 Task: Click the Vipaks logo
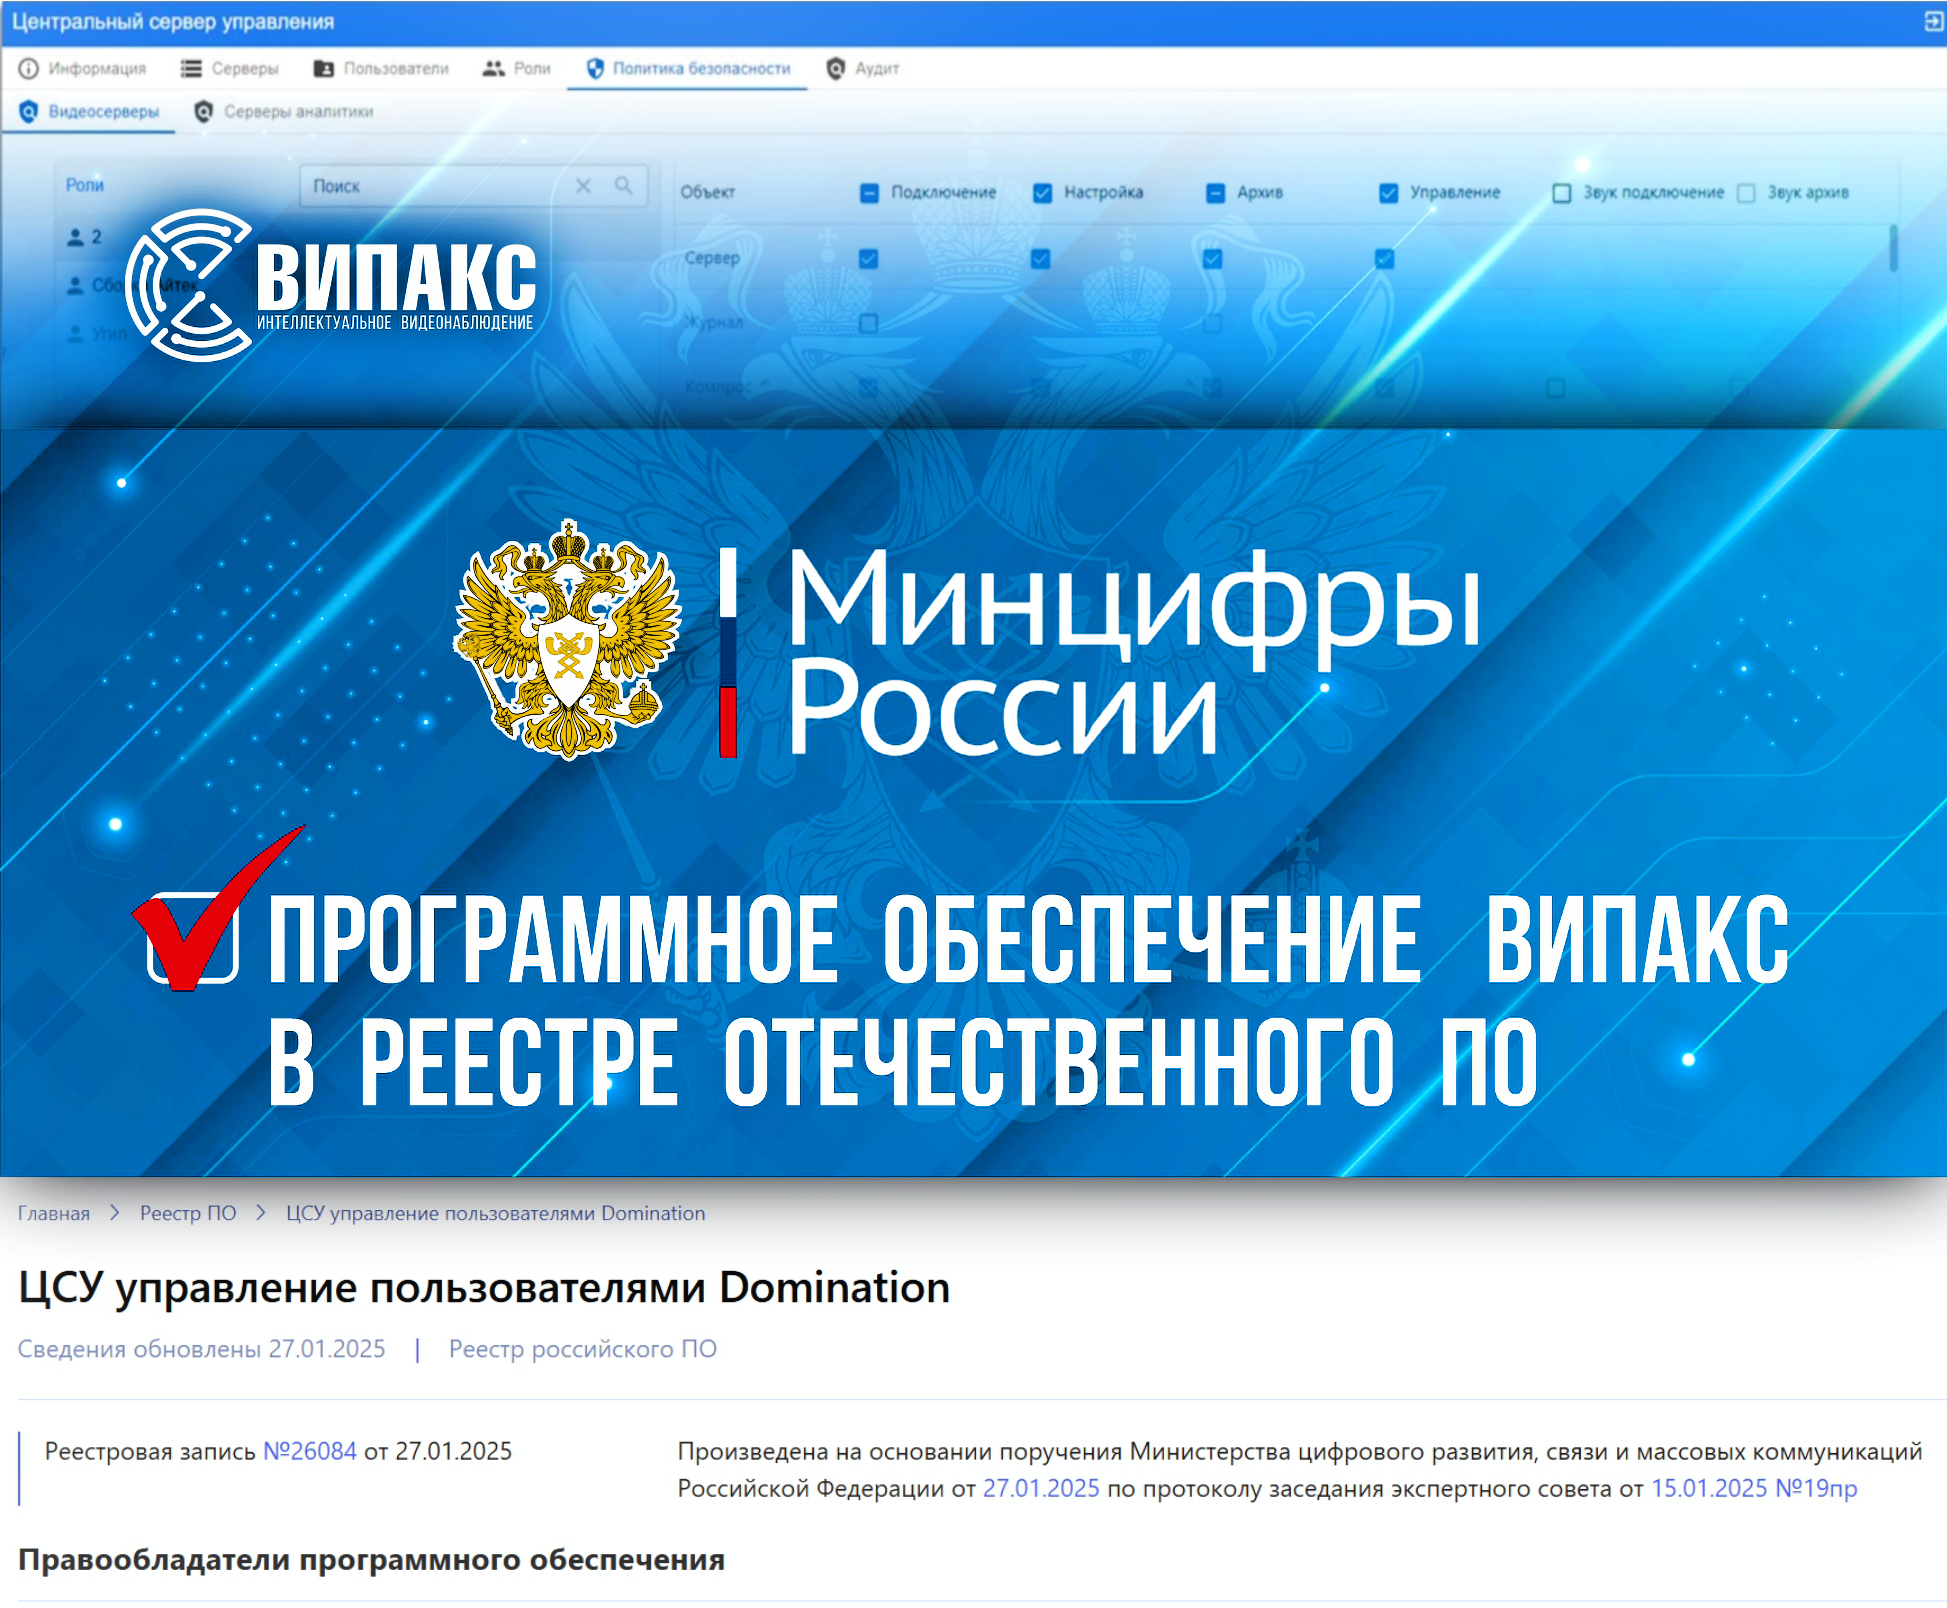pos(330,285)
